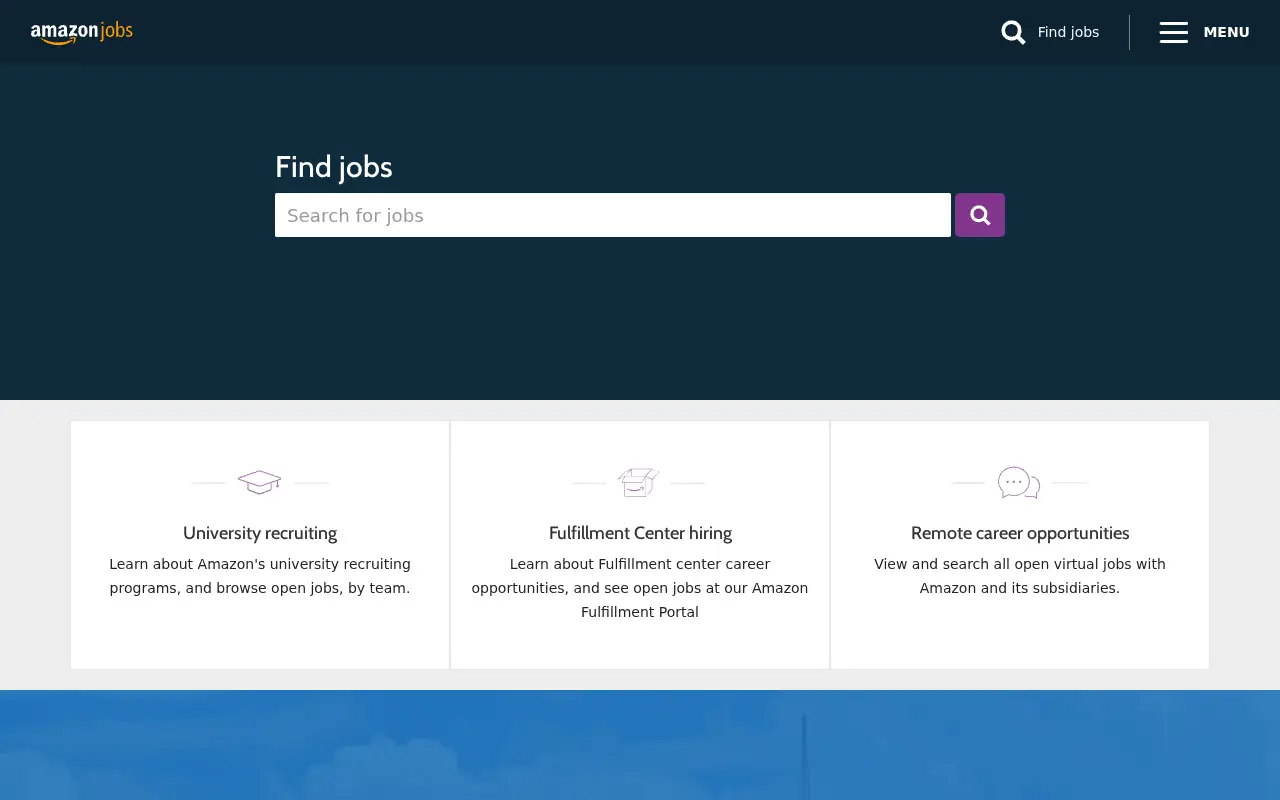This screenshot has height=800, width=1280.
Task: Click the magnifier icon beside Find jobs
Action: (1013, 32)
